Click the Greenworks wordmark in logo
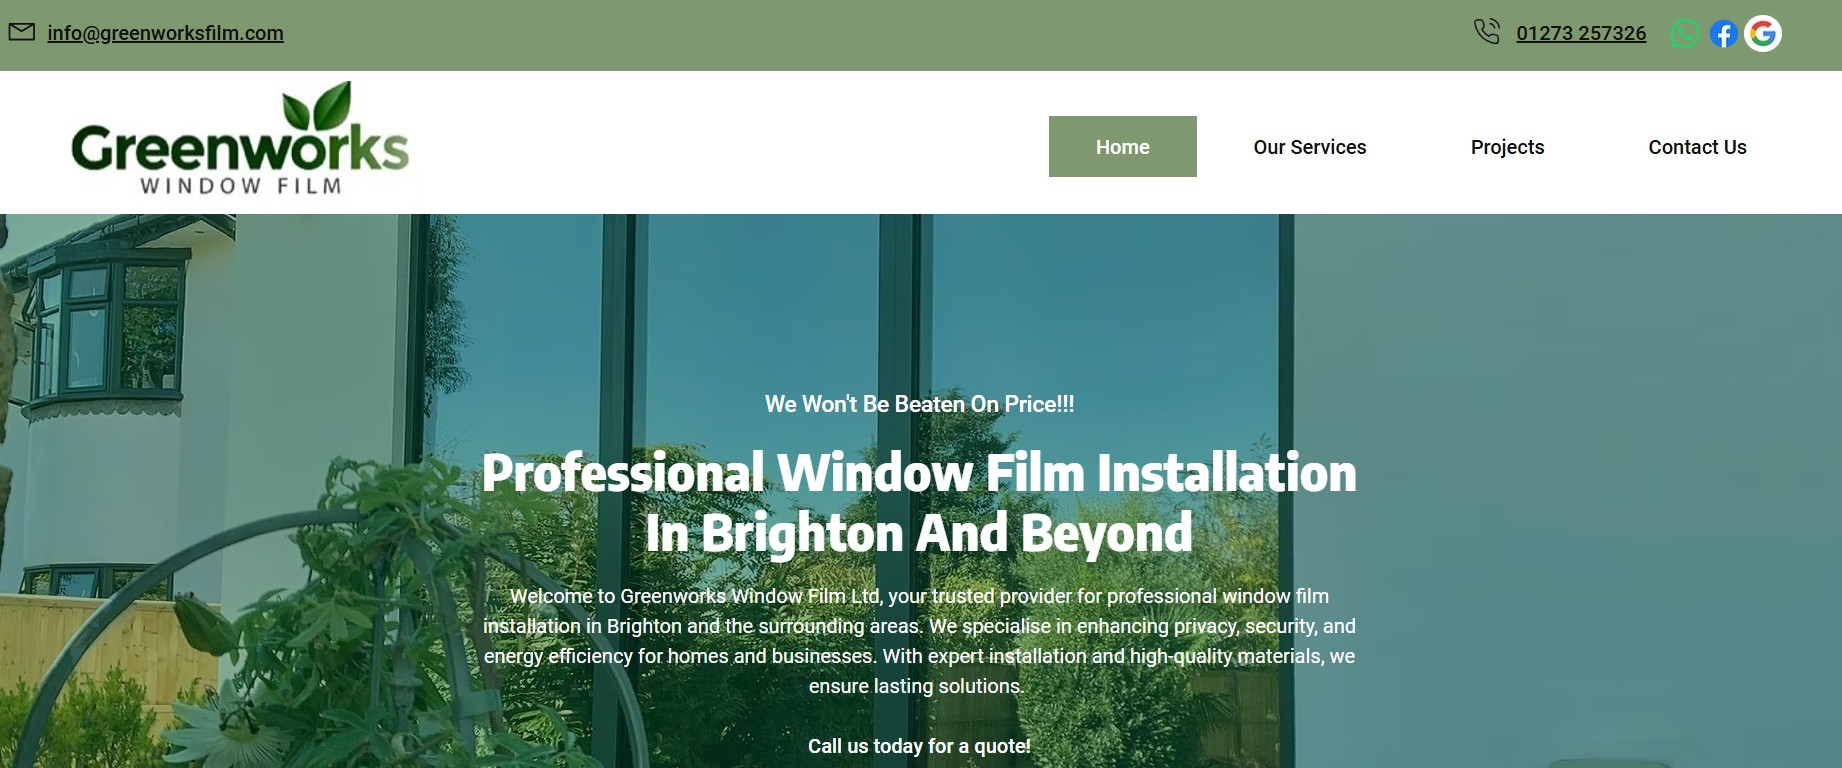 (240, 150)
